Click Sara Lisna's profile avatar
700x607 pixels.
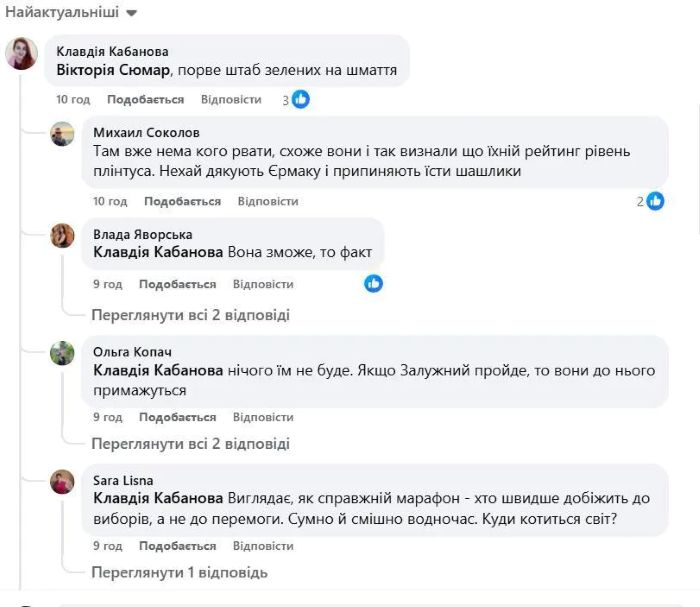[x=62, y=481]
